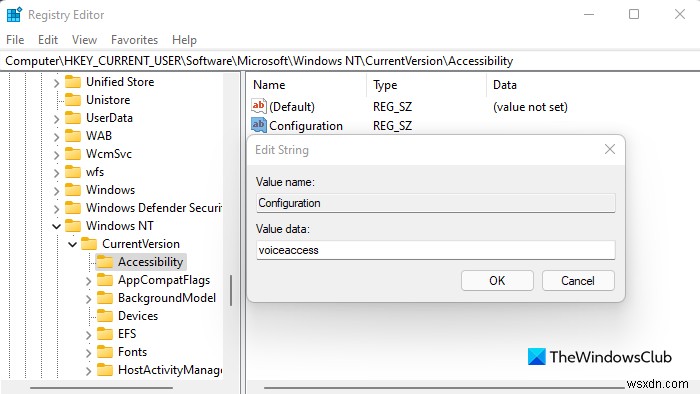The image size is (700, 394).
Task: Open the Edit menu
Action: click(x=48, y=40)
